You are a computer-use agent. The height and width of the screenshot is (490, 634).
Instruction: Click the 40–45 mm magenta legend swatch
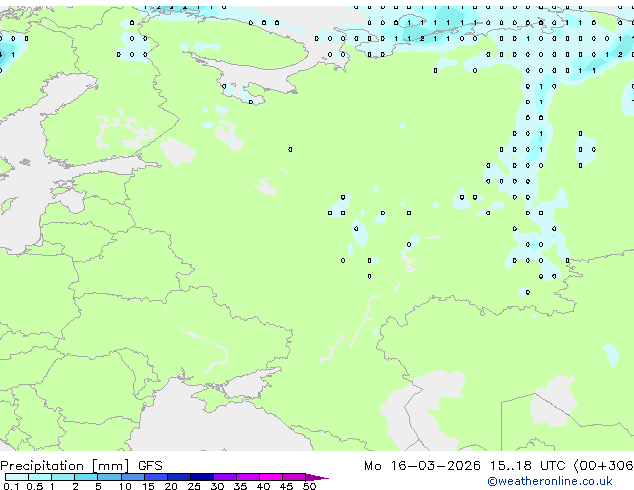[x=271, y=477]
